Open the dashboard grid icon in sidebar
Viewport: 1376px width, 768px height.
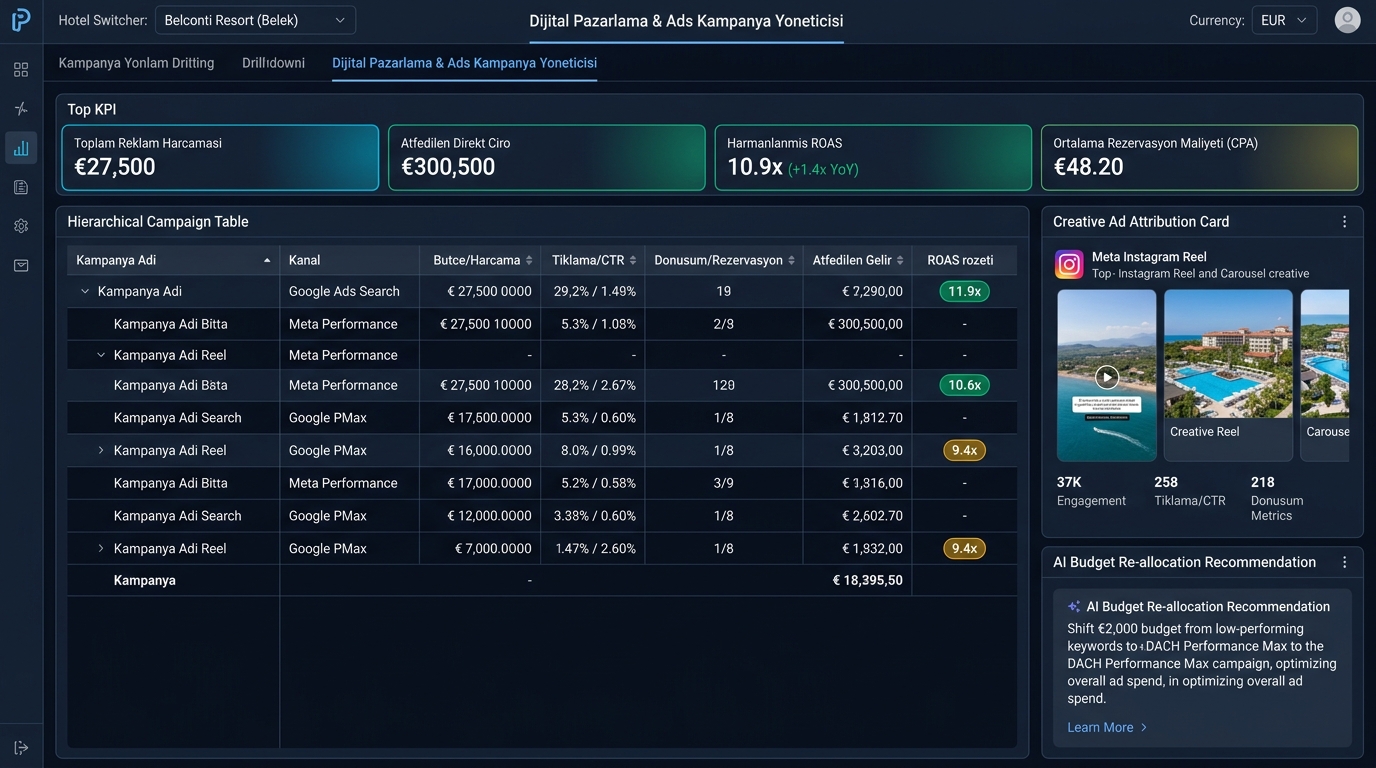pos(21,70)
